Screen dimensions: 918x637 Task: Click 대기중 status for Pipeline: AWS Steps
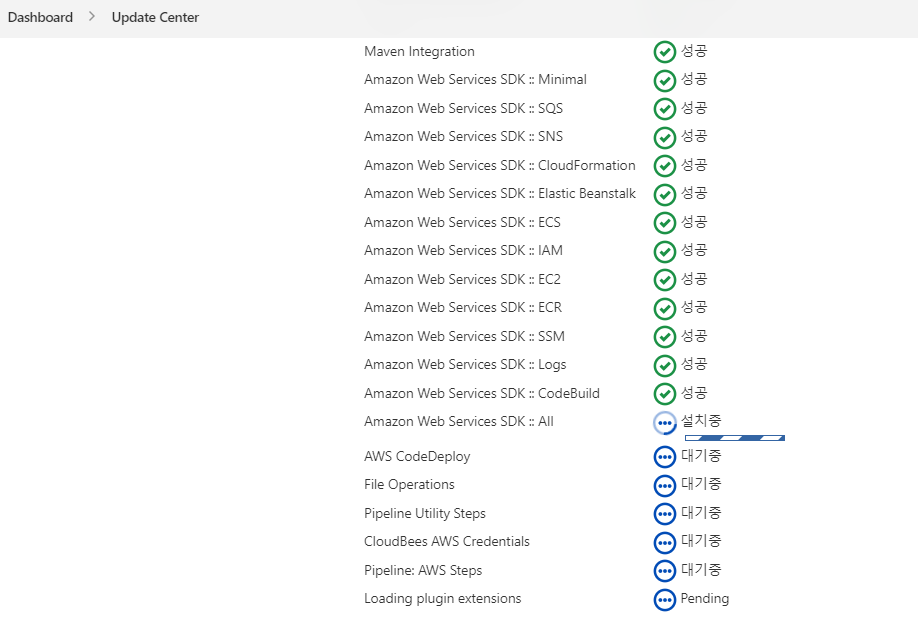pyautogui.click(x=701, y=570)
